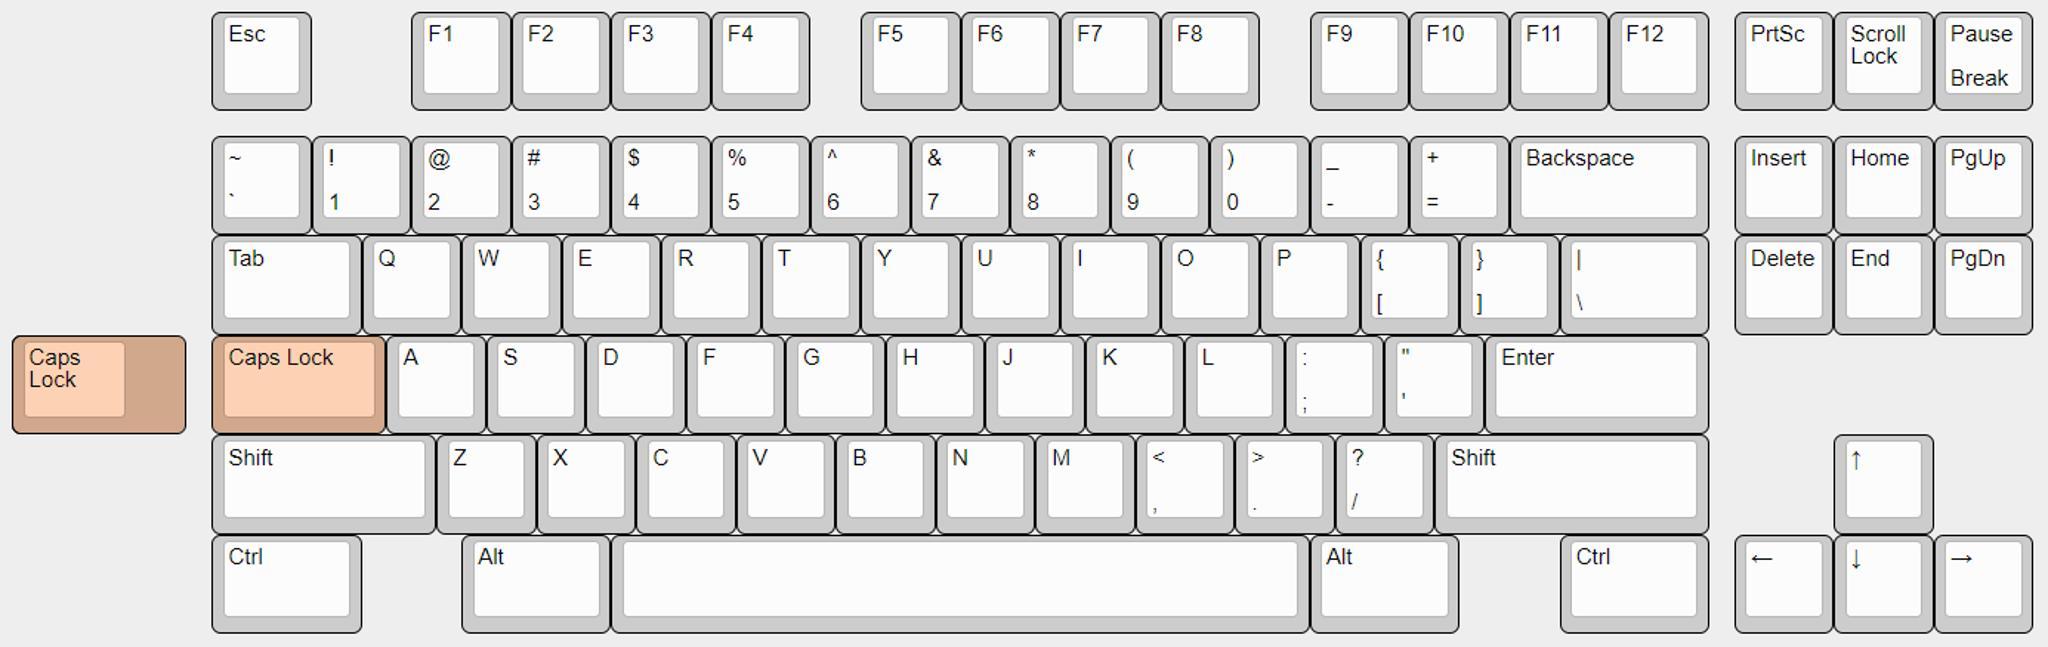This screenshot has width=2048, height=647.
Task: Click the highlighted Caps Lock key
Action: (x=299, y=385)
